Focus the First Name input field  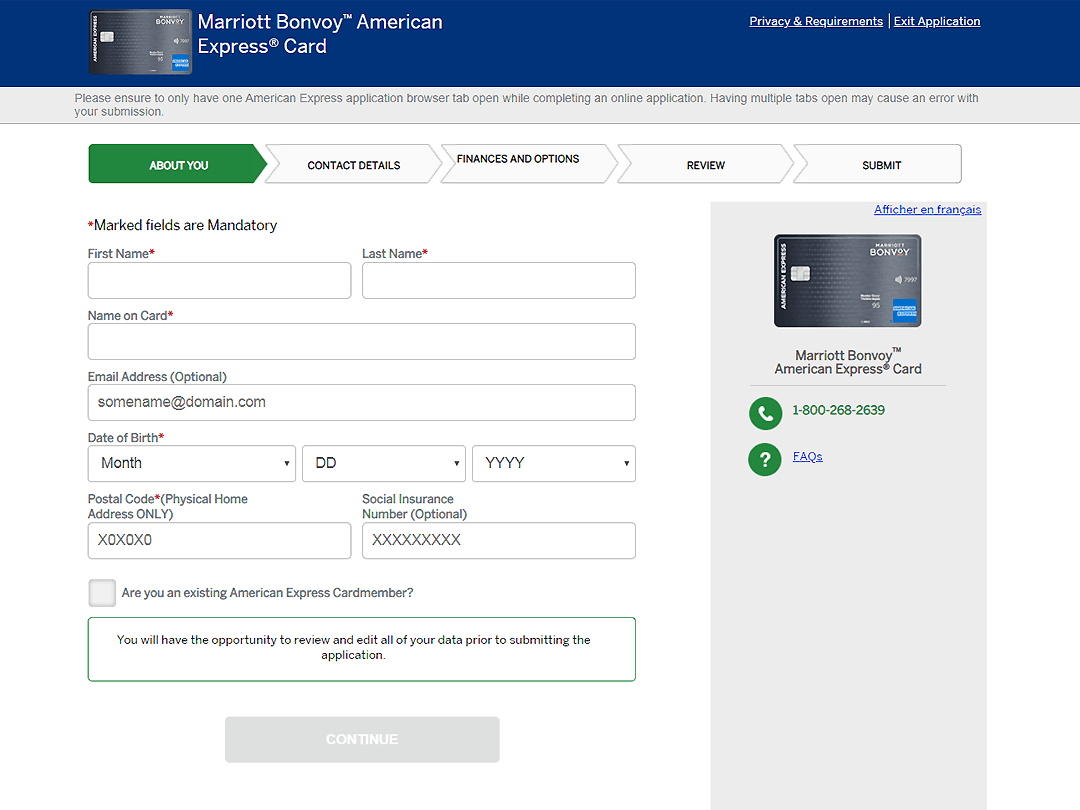click(x=219, y=281)
